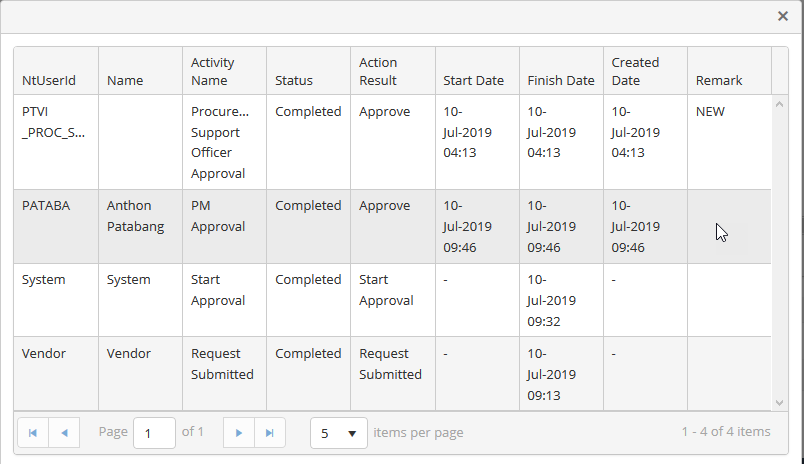Sort by the Finish Date column header
This screenshot has height=464, width=804.
coord(560,80)
